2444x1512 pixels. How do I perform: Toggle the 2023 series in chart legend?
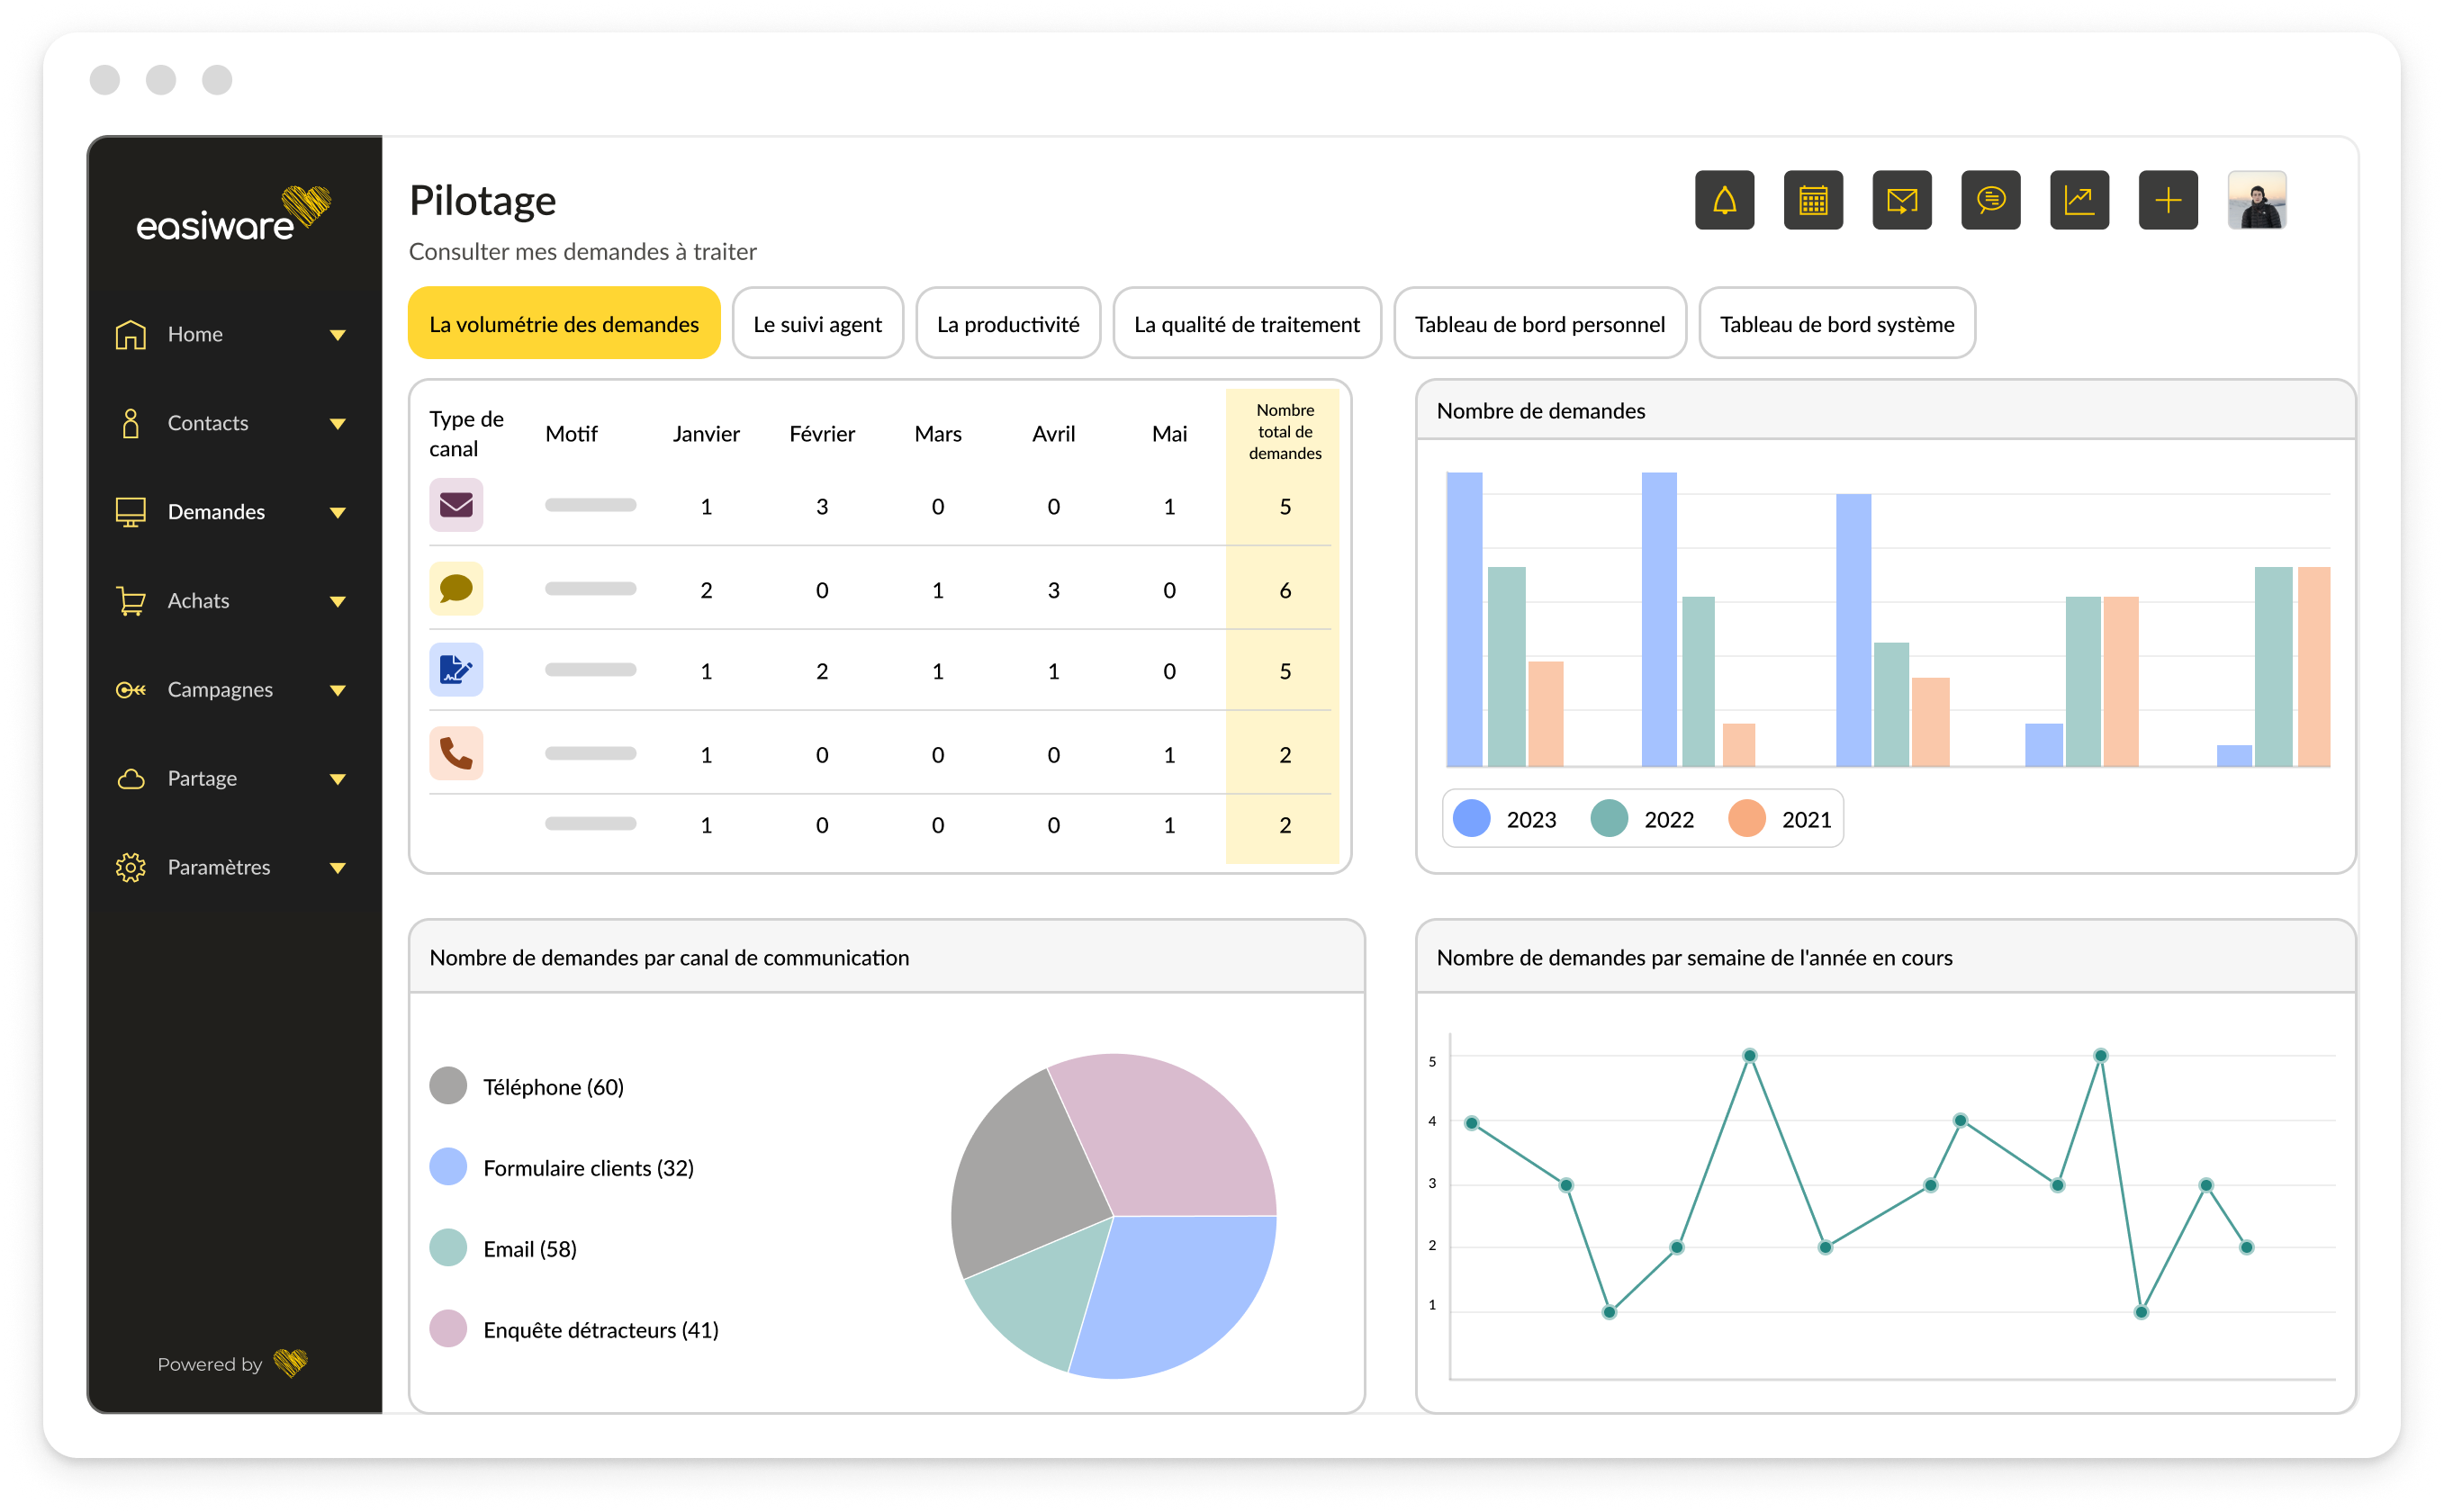[1471, 819]
